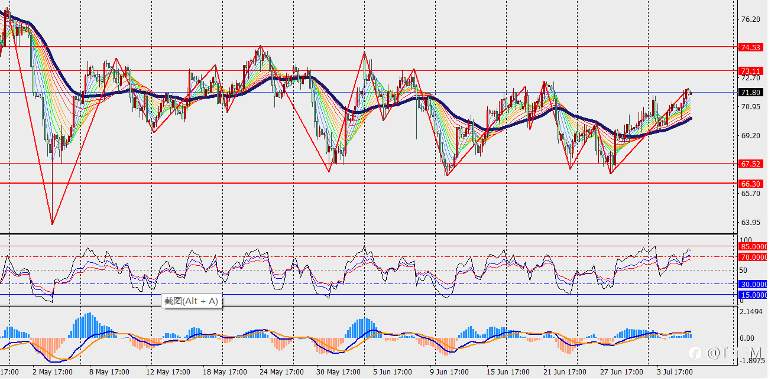Image resolution: width=770 pixels, height=380 pixels.
Task: Click the 18 May 17:00 date label
Action: click(x=224, y=372)
